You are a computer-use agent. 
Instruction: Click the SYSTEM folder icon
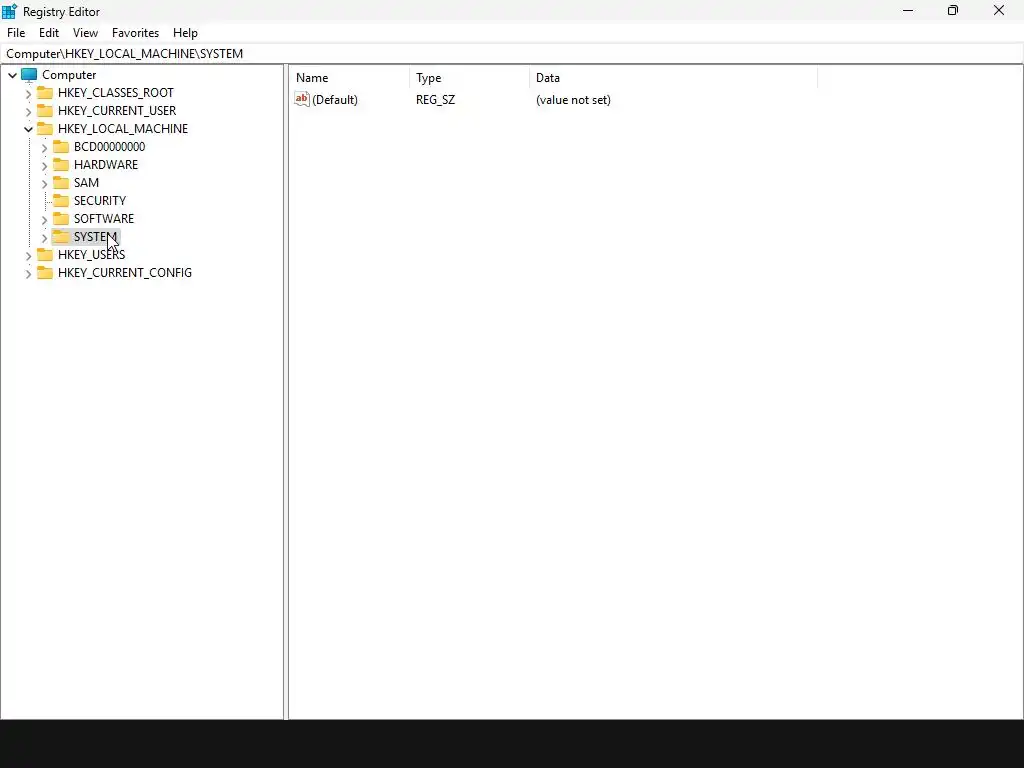[61, 236]
